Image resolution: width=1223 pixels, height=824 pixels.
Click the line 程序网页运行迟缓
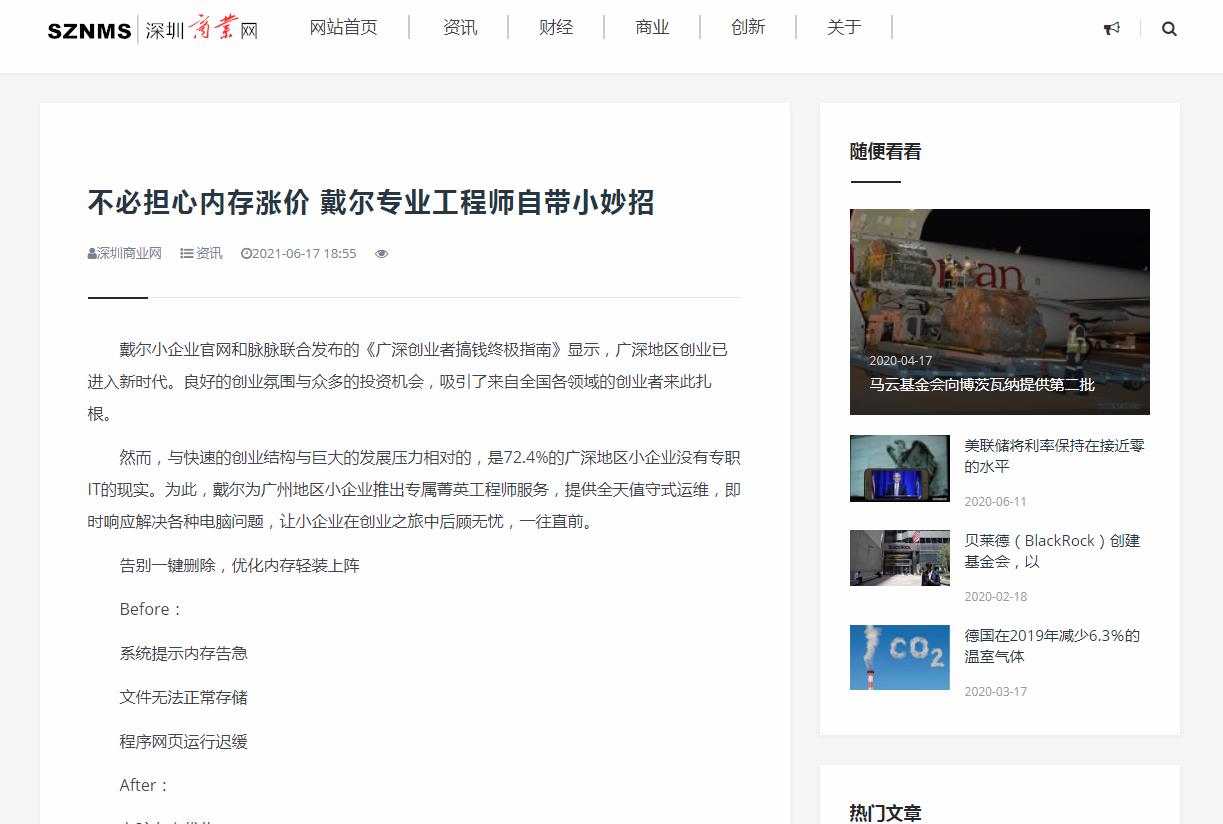pos(184,742)
